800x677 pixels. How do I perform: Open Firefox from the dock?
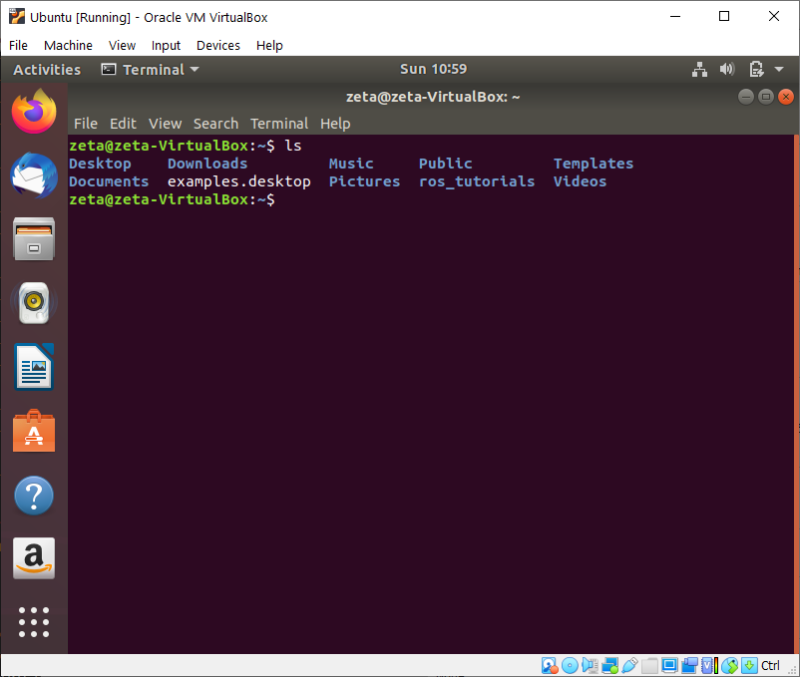click(33, 110)
